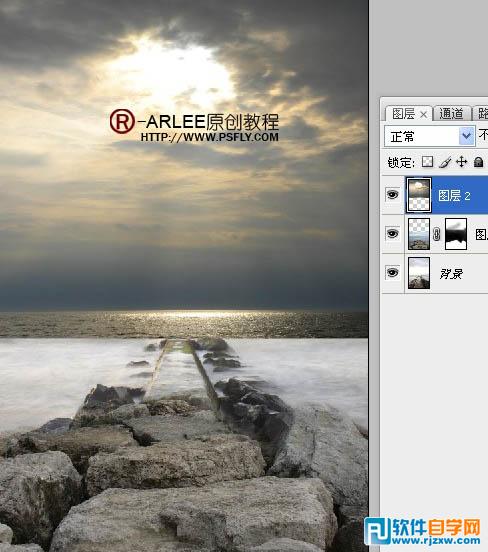
Task: Open the 正常 blend mode dropdown
Action: (430, 136)
